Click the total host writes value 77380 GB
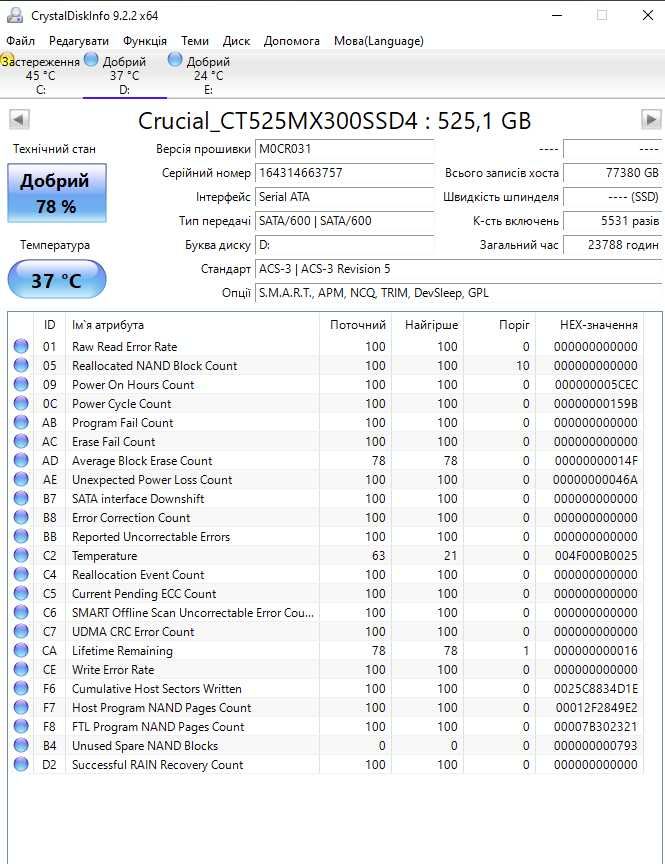This screenshot has width=665, height=864. click(x=613, y=173)
